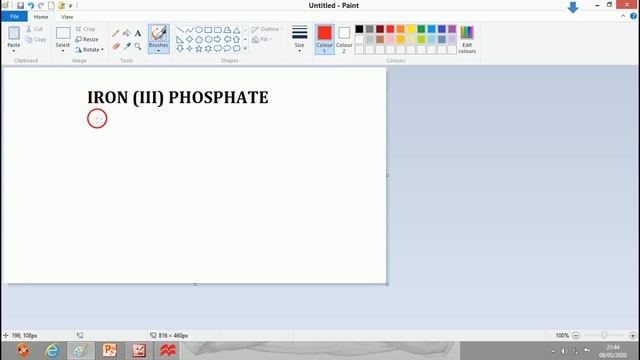Pick the dark red colour swatch
The width and height of the screenshot is (640, 360).
[380, 29]
